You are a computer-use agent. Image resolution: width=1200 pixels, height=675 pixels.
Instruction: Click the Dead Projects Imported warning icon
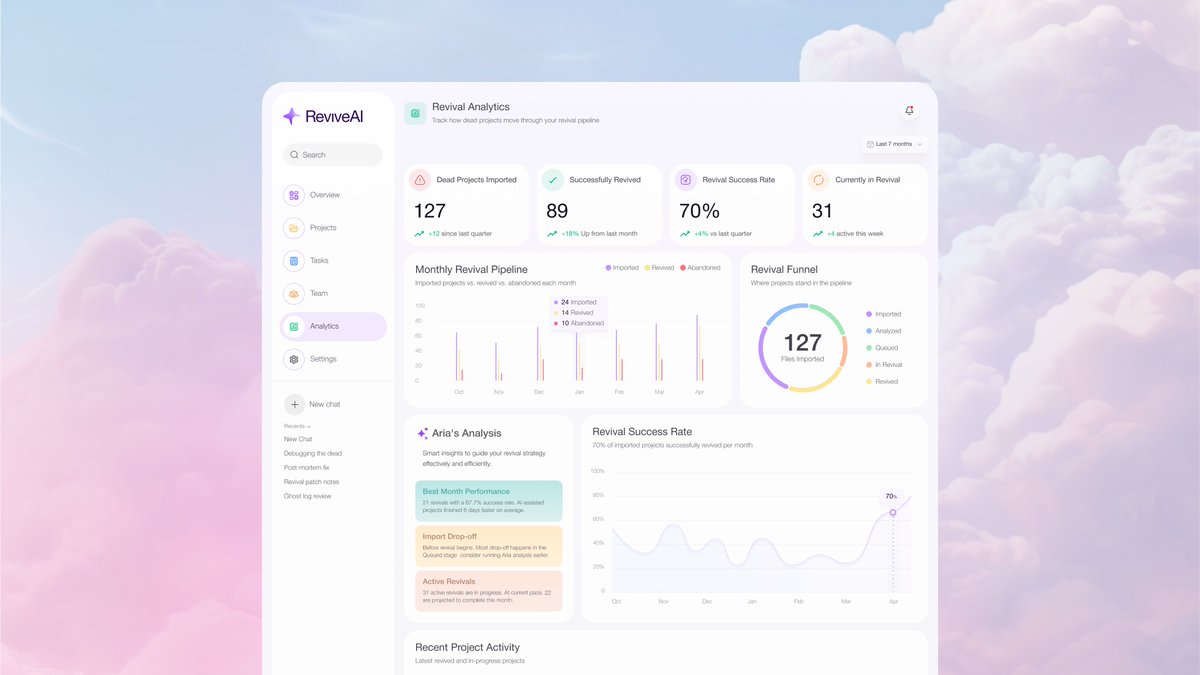click(x=419, y=180)
